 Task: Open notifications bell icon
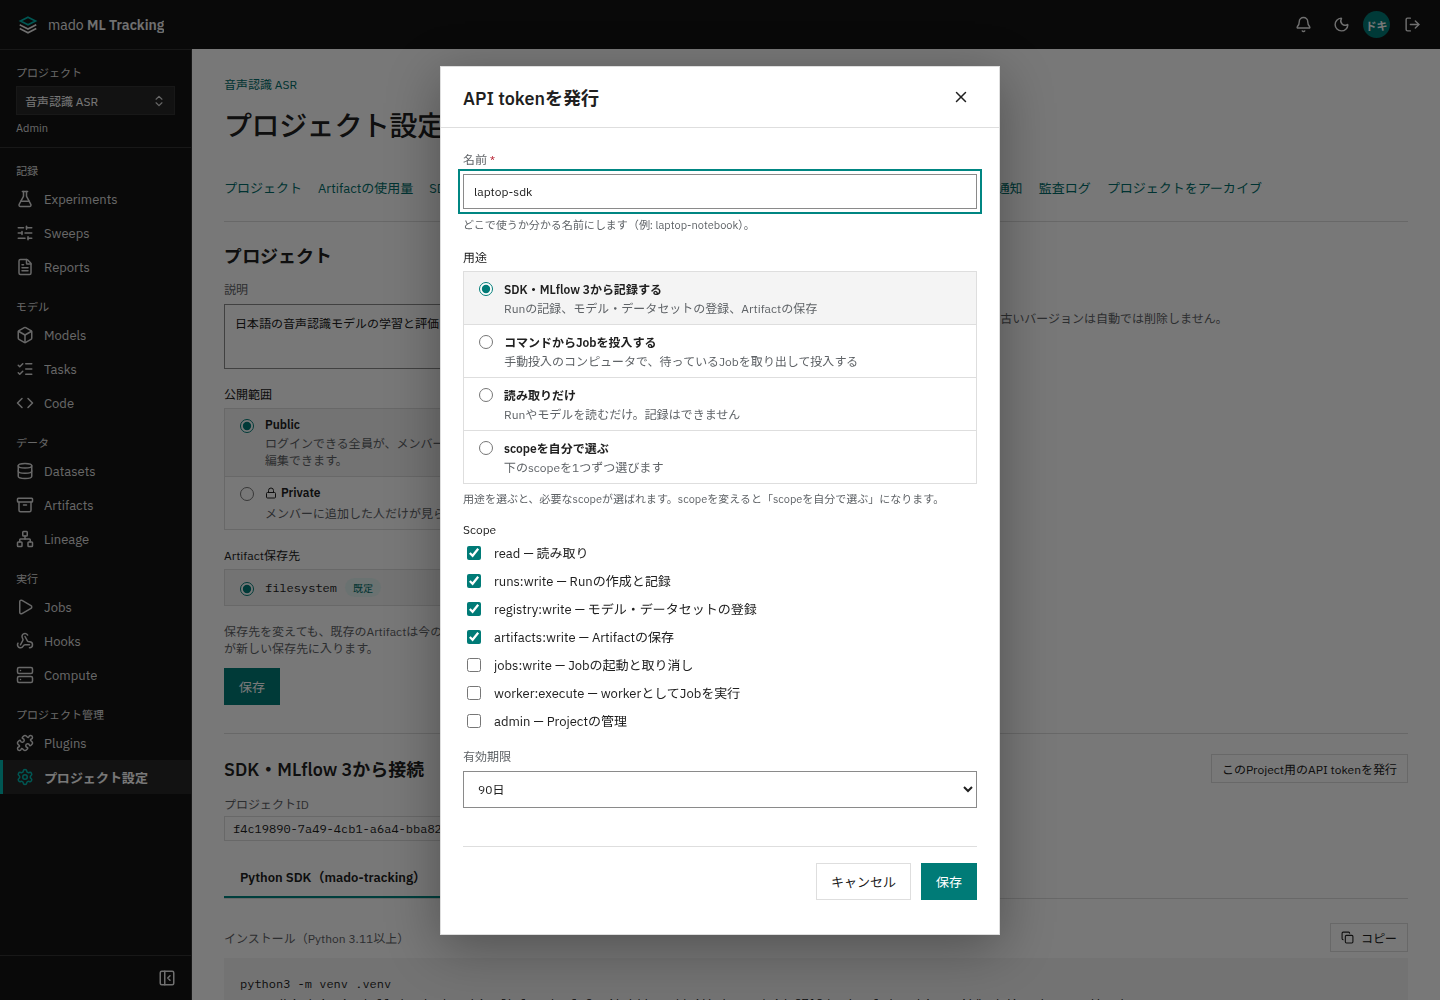[x=1303, y=25]
